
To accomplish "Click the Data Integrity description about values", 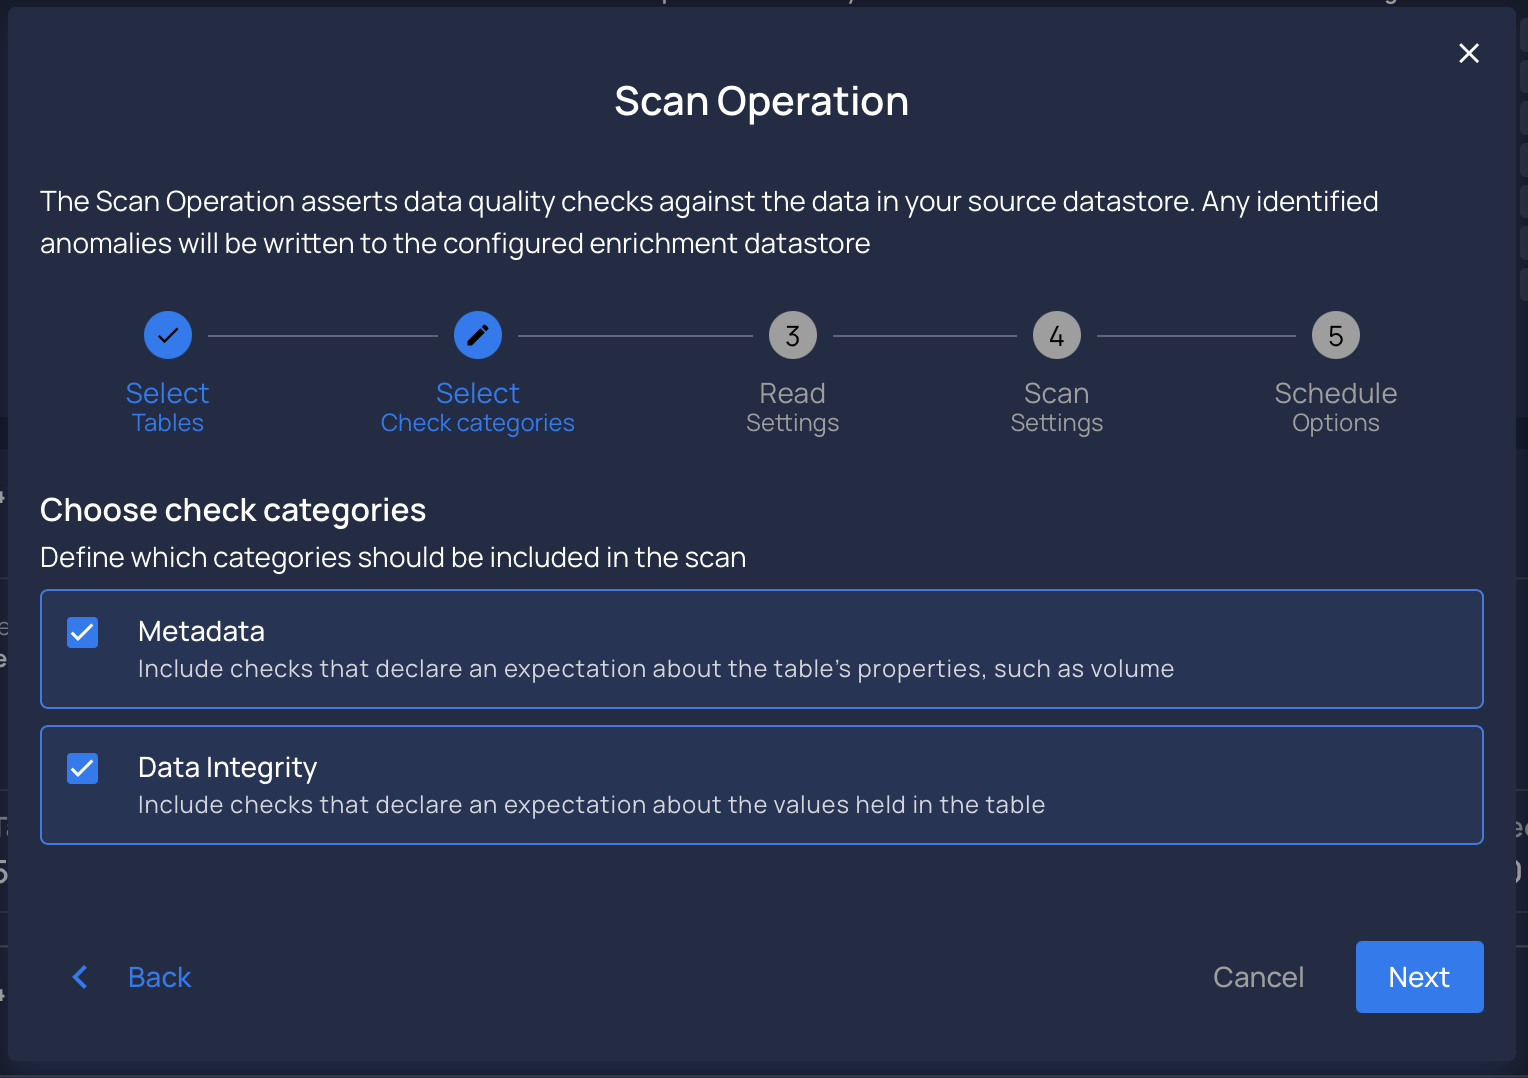I will 591,805.
